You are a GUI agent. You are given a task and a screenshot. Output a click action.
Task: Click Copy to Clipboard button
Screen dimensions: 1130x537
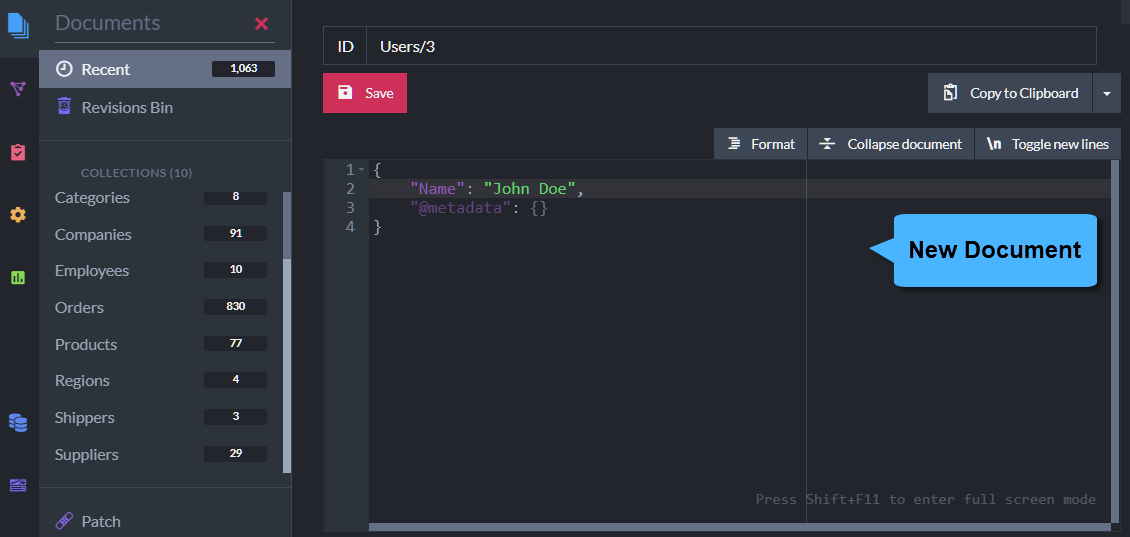[x=1010, y=93]
